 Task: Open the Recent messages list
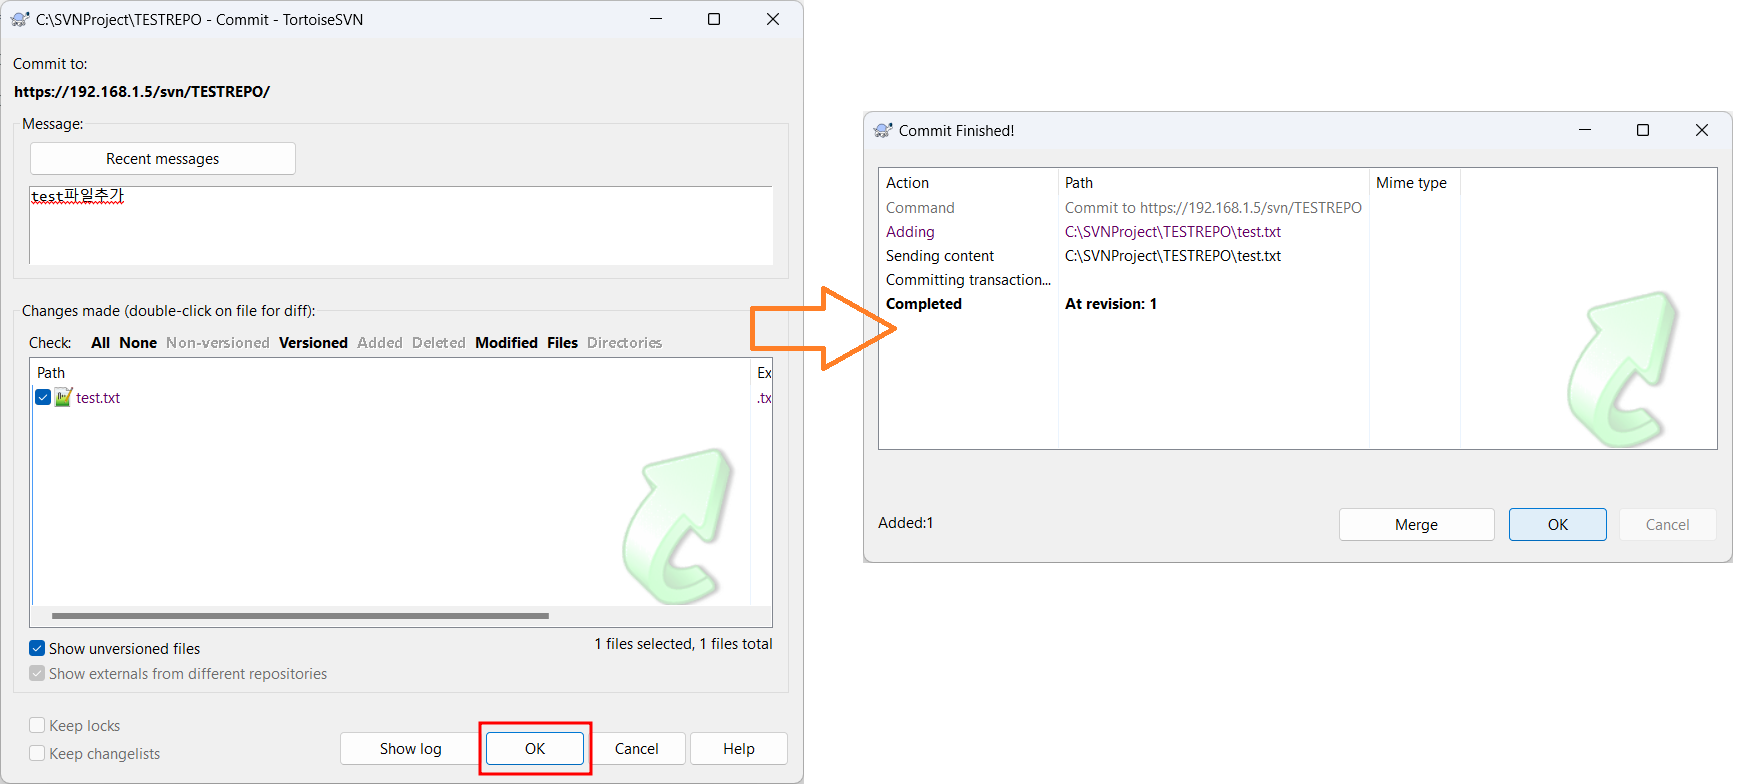tap(163, 158)
